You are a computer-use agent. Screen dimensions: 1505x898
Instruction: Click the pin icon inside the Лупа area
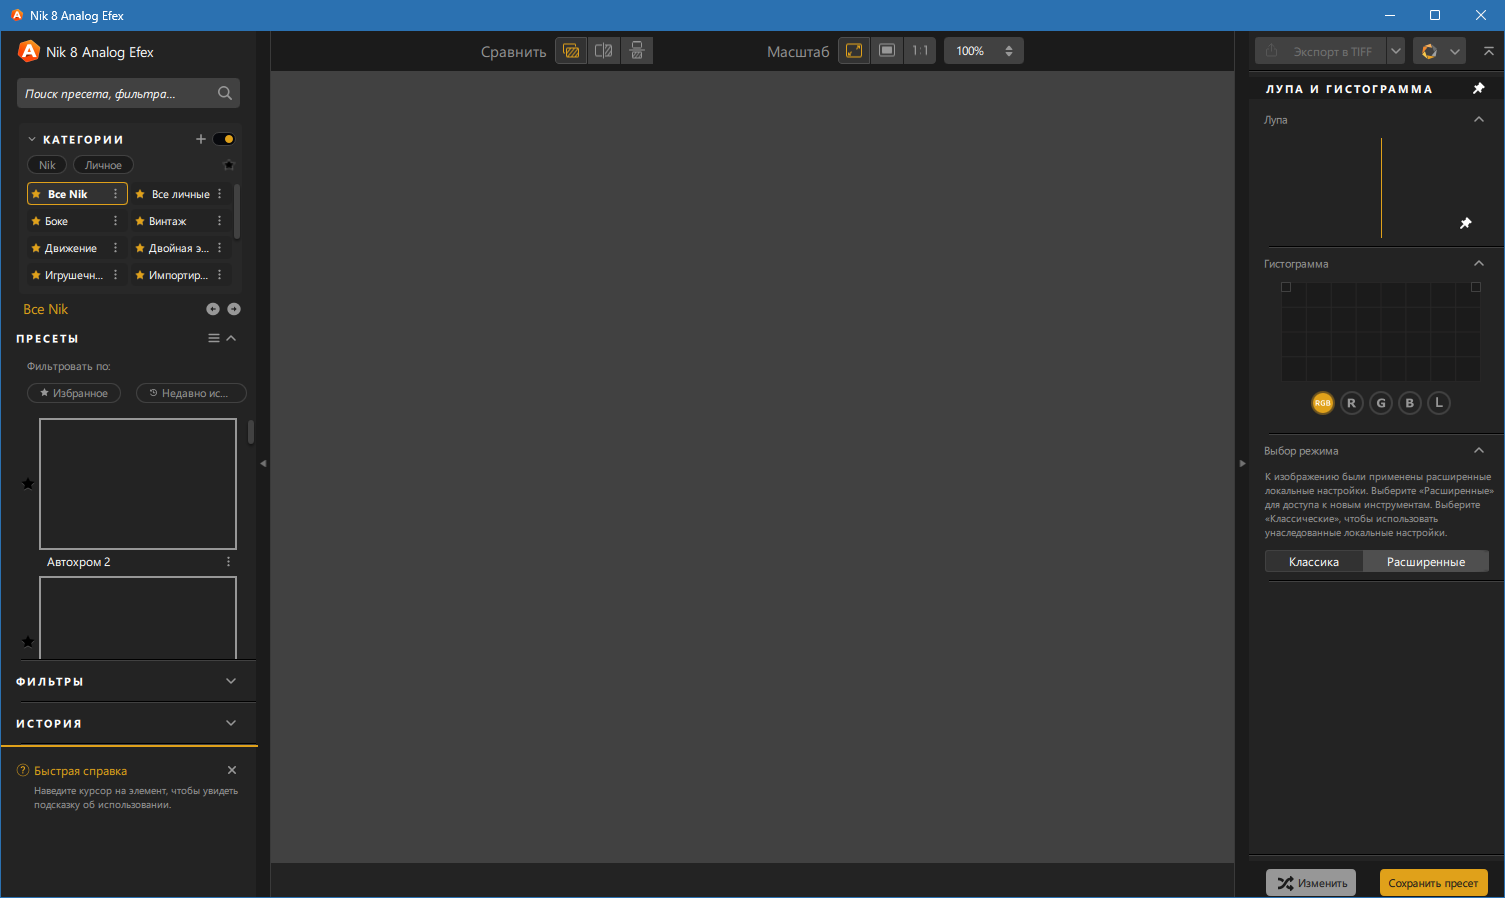pyautogui.click(x=1466, y=223)
